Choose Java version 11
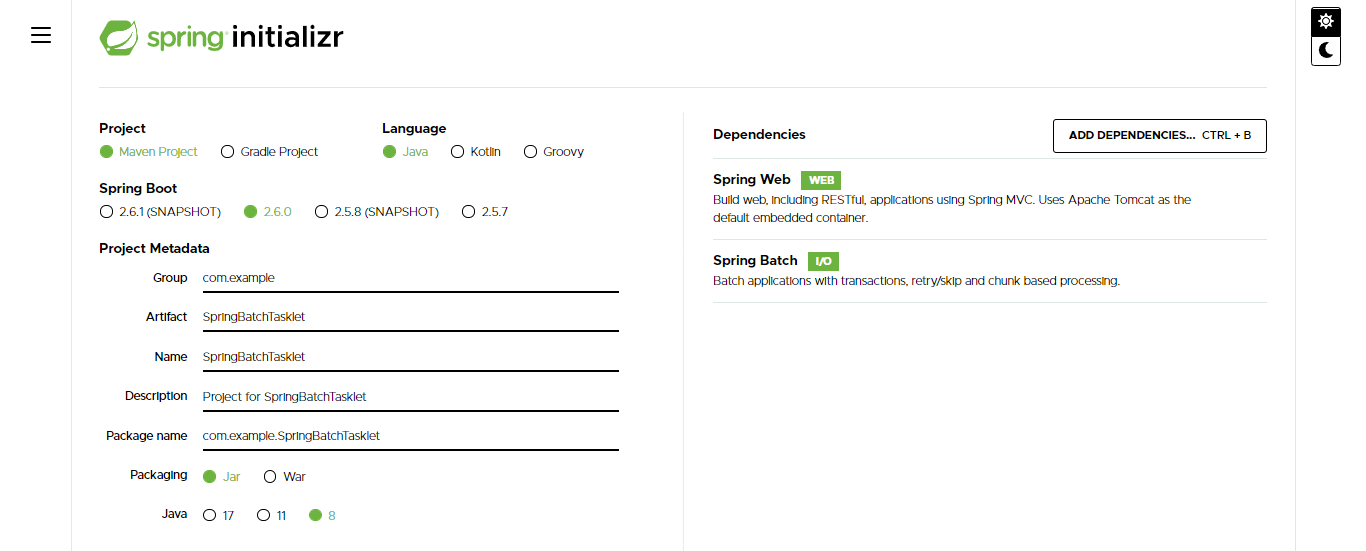The width and height of the screenshot is (1366, 551). tap(271, 516)
